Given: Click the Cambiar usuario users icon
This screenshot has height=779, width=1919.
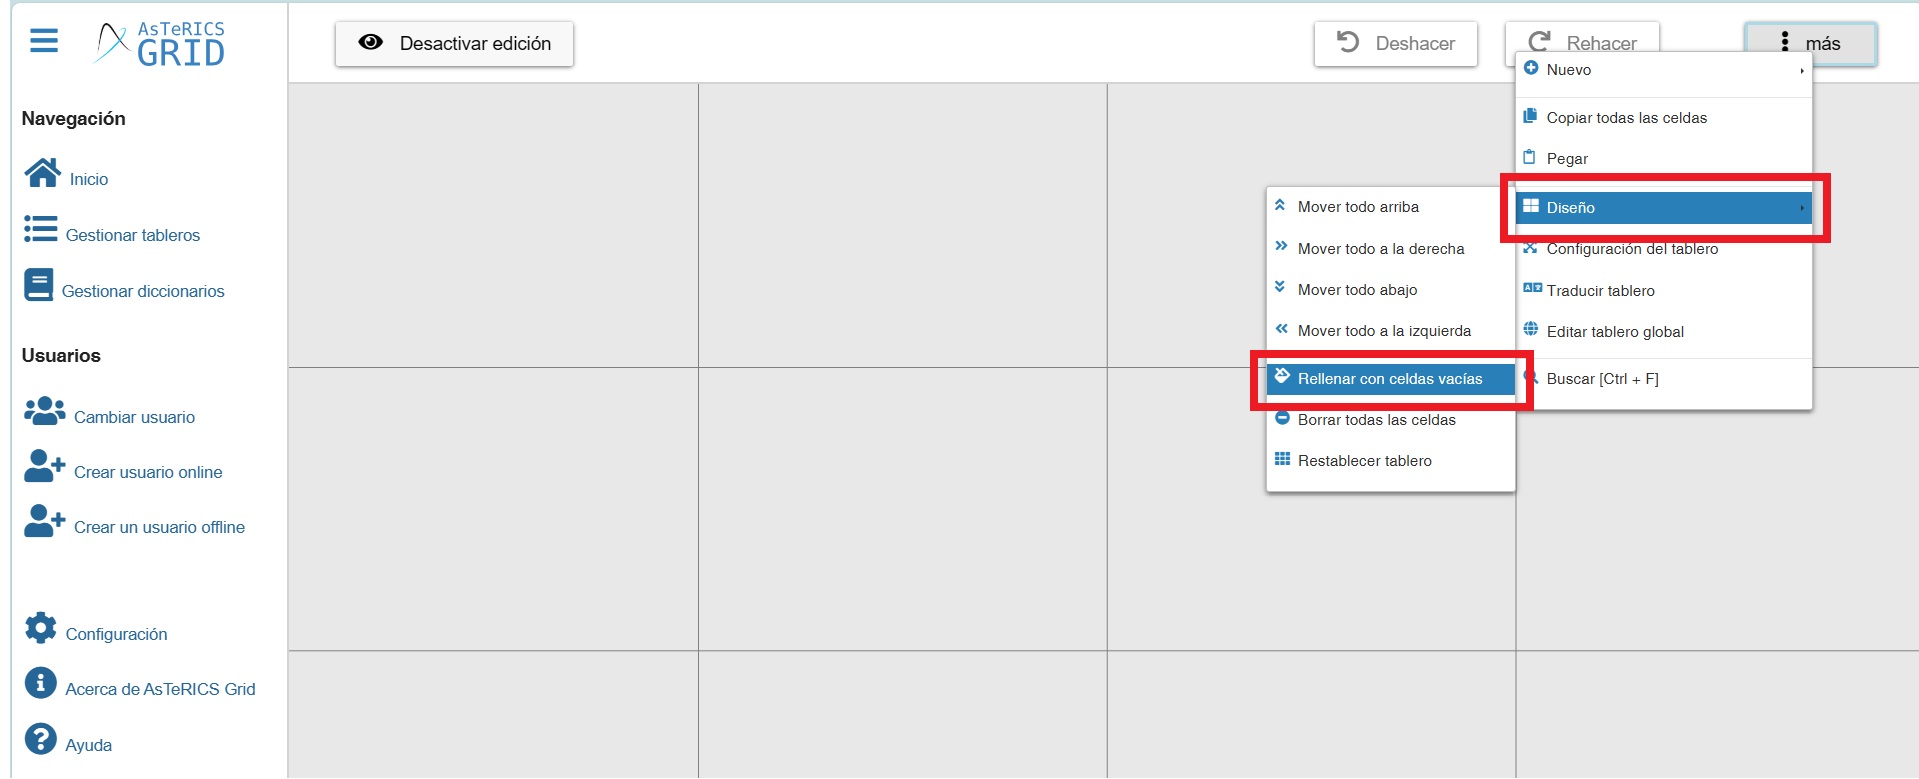Looking at the screenshot, I should pos(45,411).
